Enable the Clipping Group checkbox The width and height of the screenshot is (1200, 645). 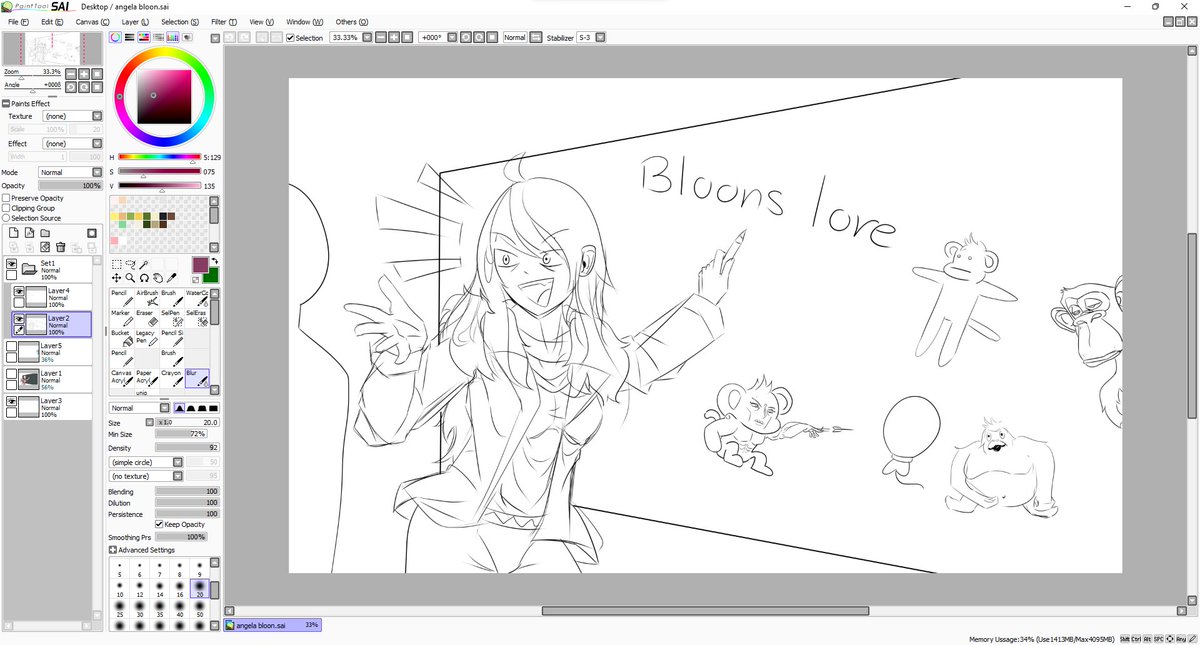[x=6, y=208]
